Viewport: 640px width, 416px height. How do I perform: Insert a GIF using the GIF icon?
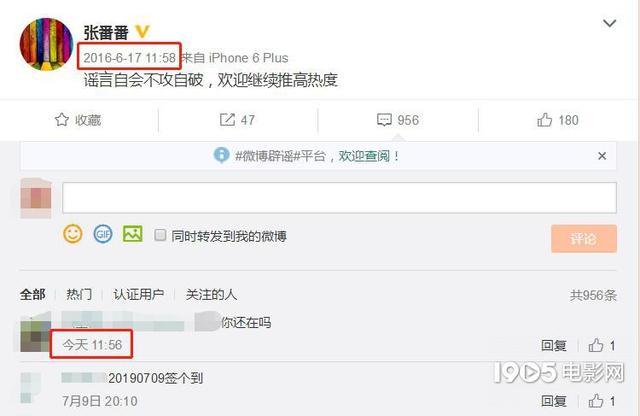click(103, 234)
